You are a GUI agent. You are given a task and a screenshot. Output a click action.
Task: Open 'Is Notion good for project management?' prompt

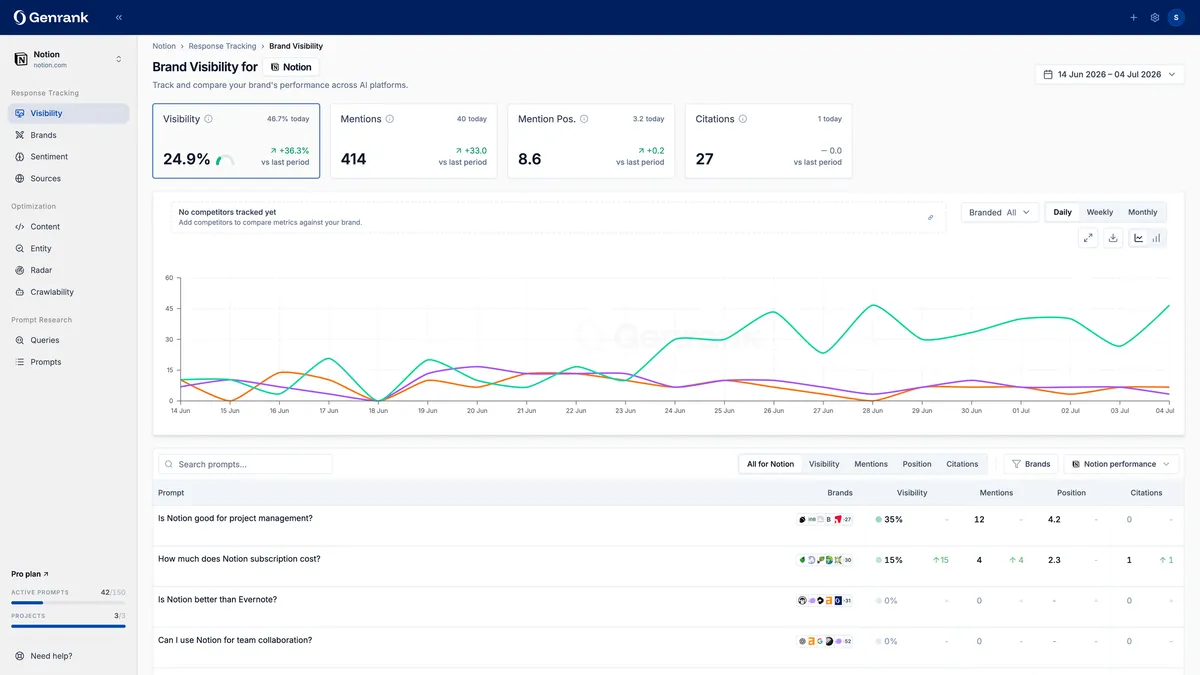click(x=235, y=518)
